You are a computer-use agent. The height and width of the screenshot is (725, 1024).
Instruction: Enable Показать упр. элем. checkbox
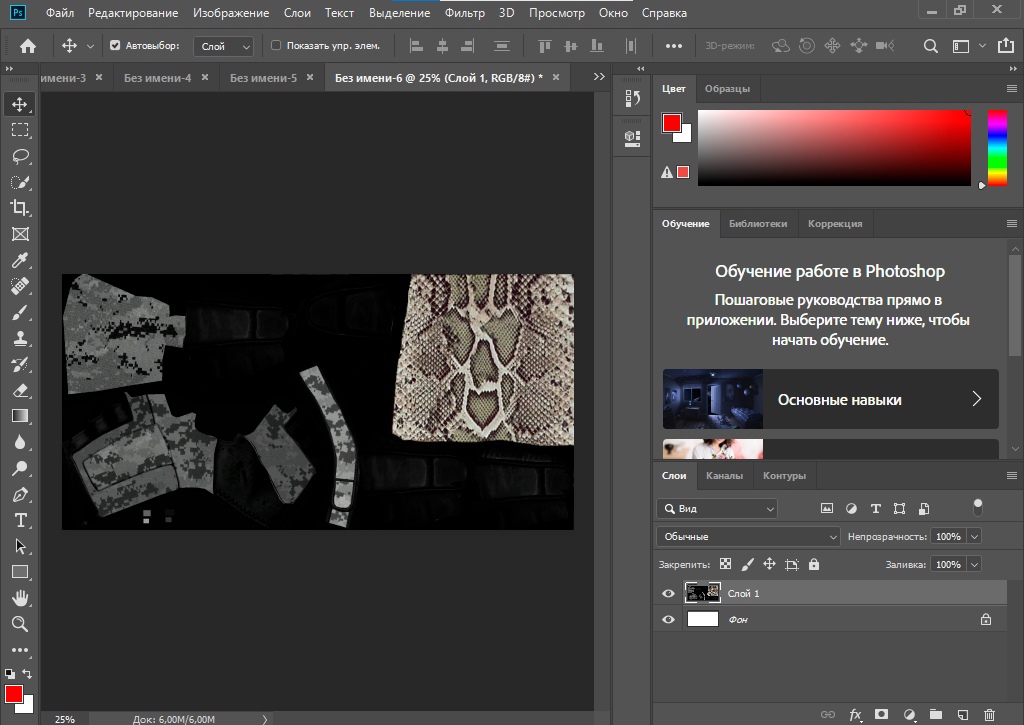pos(276,46)
